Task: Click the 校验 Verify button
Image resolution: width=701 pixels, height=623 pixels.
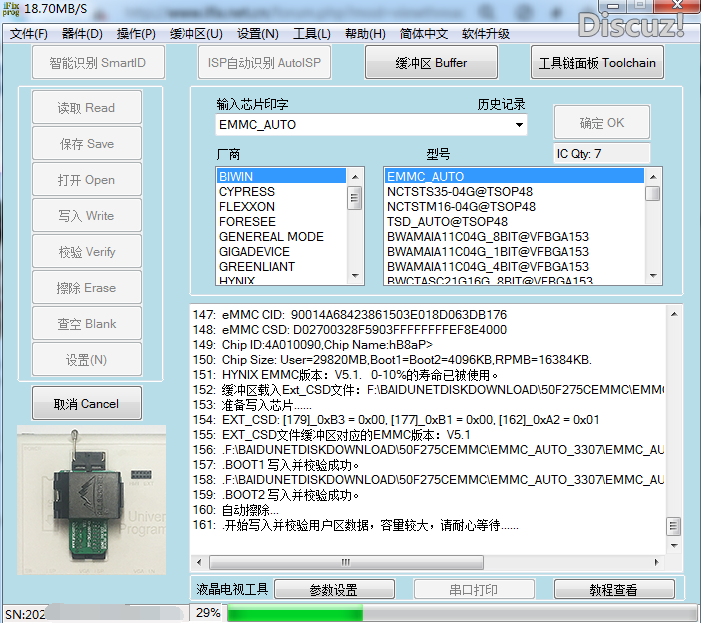Action: 87,252
